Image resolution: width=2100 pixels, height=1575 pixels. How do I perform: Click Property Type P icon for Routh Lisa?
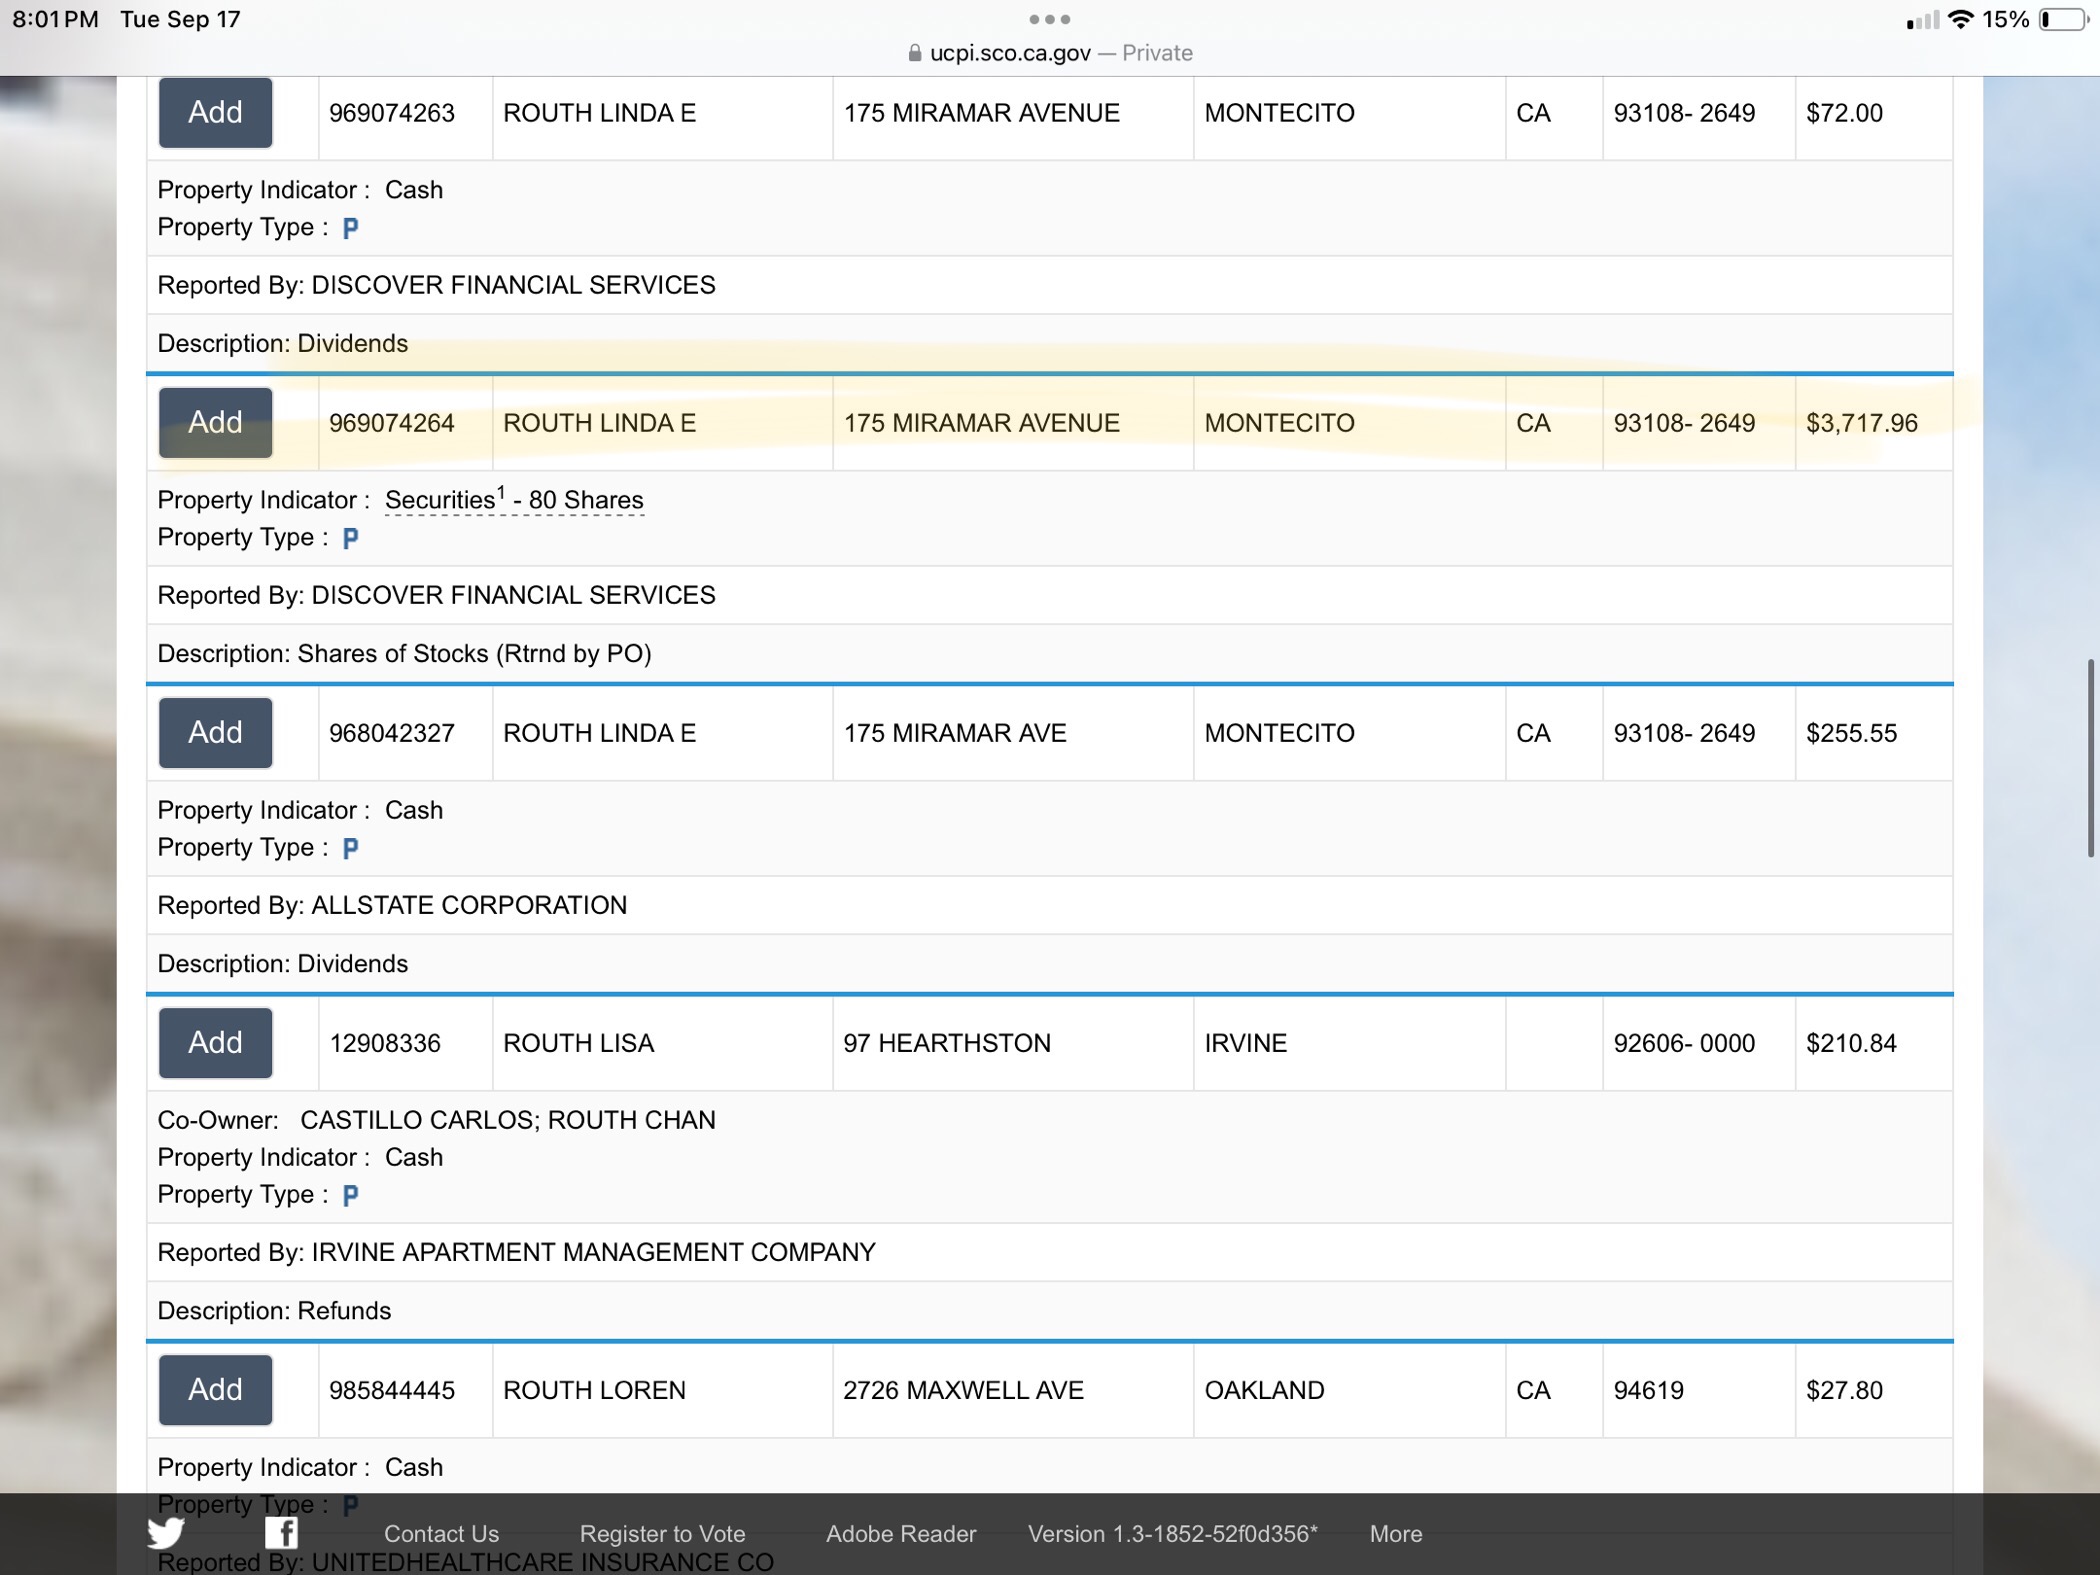click(350, 1195)
